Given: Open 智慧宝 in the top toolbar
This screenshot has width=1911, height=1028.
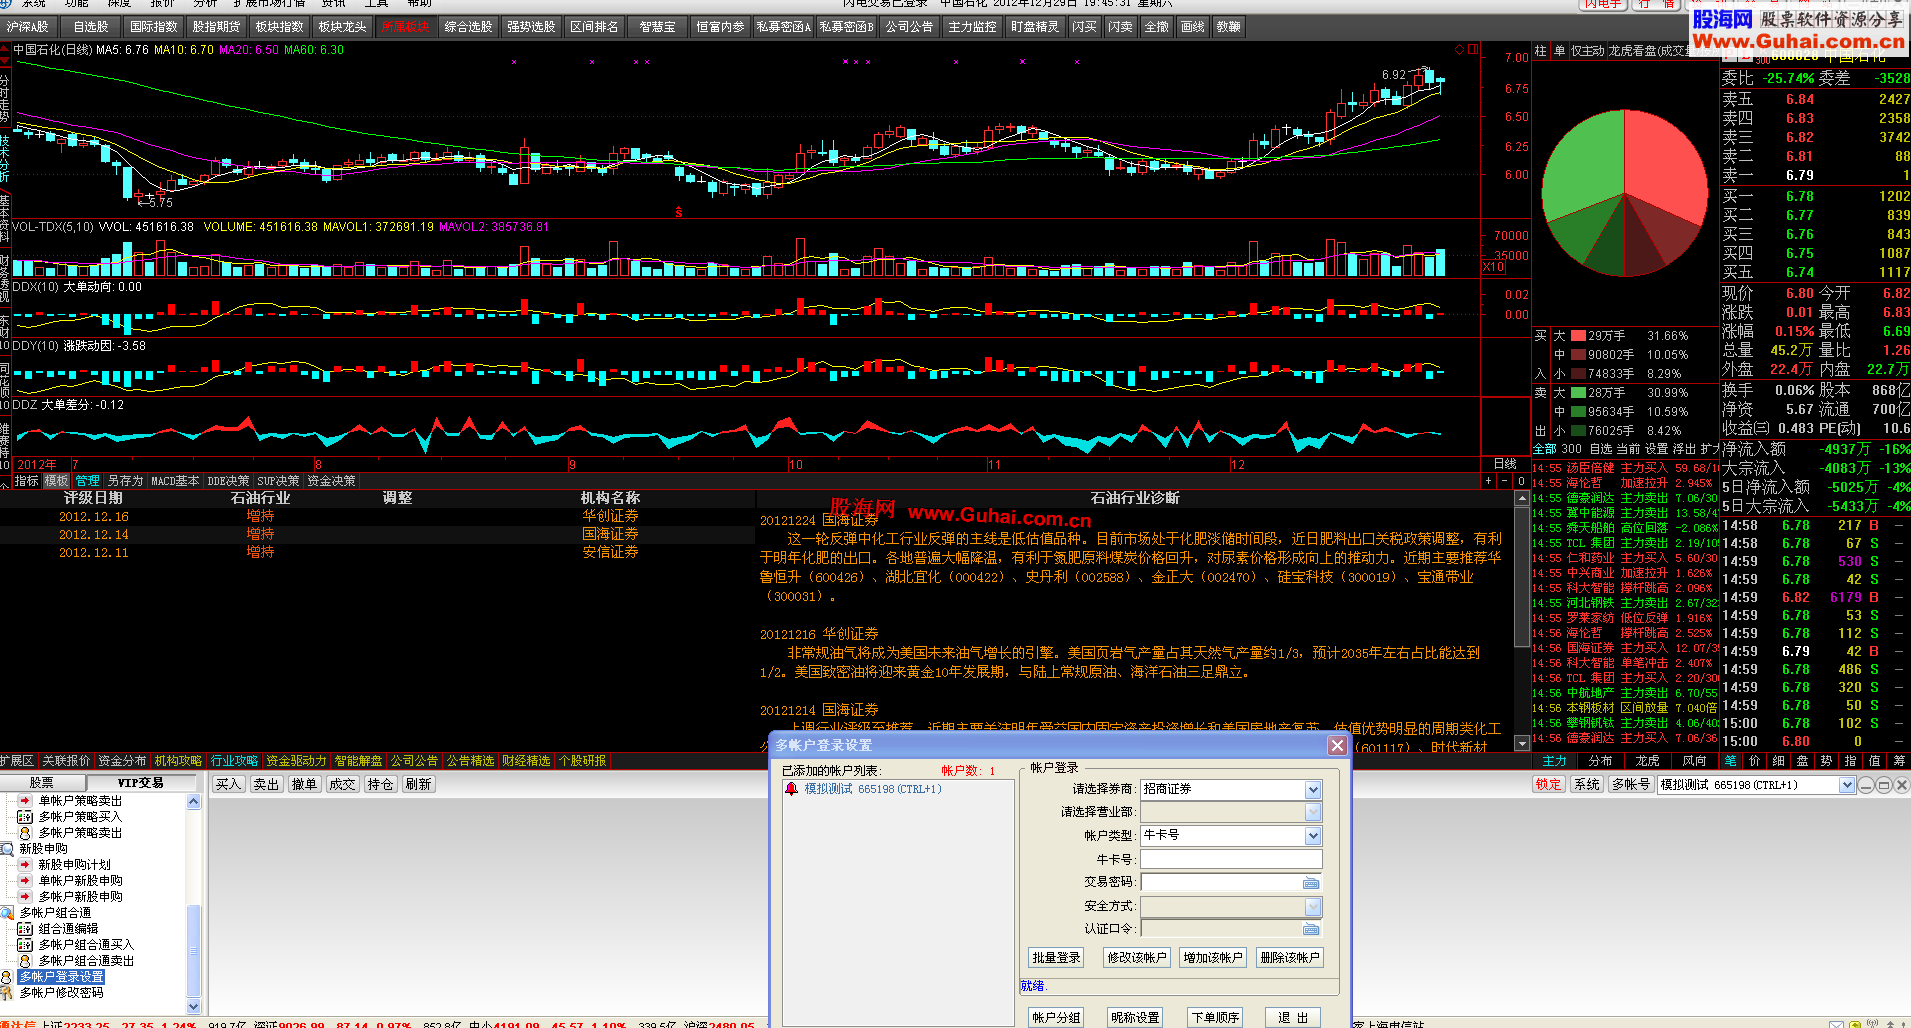Looking at the screenshot, I should [x=657, y=27].
